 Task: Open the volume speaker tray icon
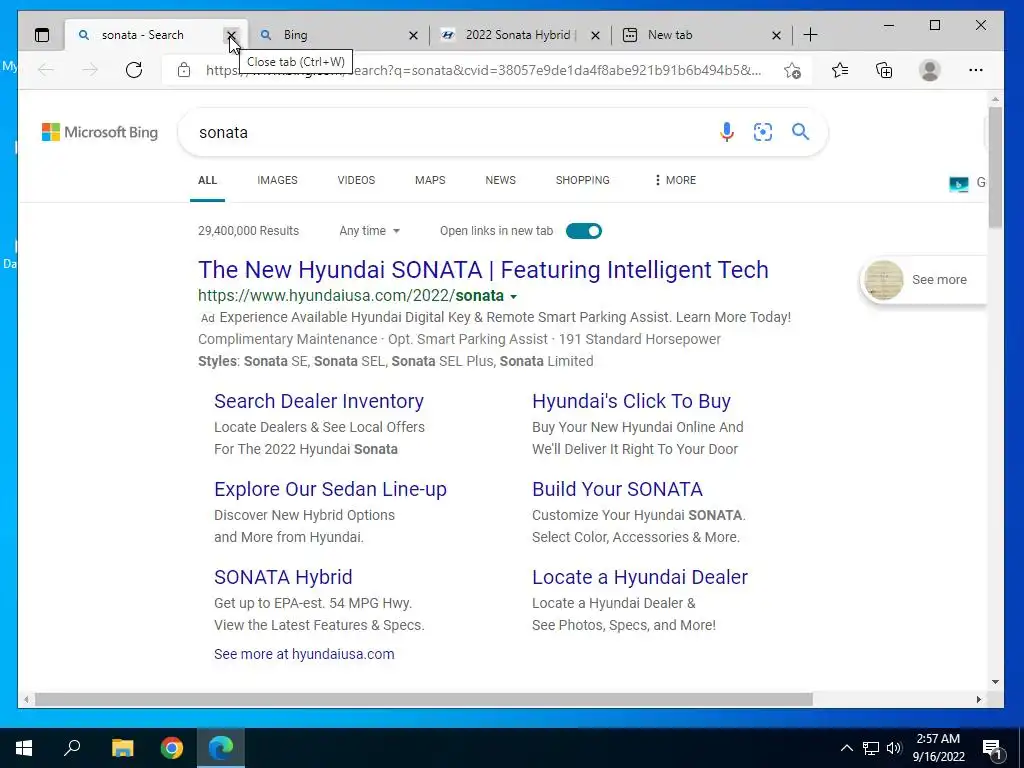click(894, 748)
